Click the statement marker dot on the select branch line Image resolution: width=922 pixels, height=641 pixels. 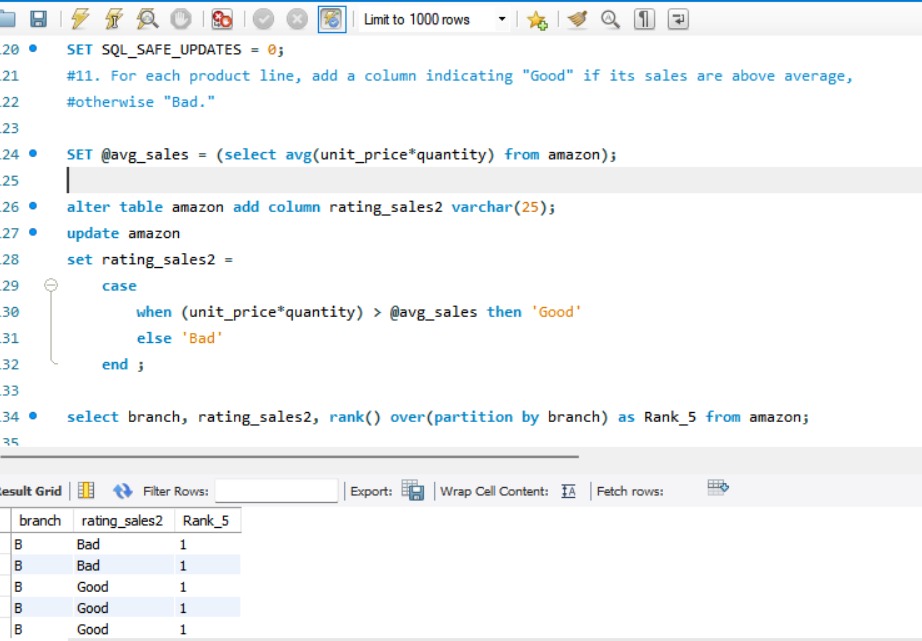(x=33, y=416)
